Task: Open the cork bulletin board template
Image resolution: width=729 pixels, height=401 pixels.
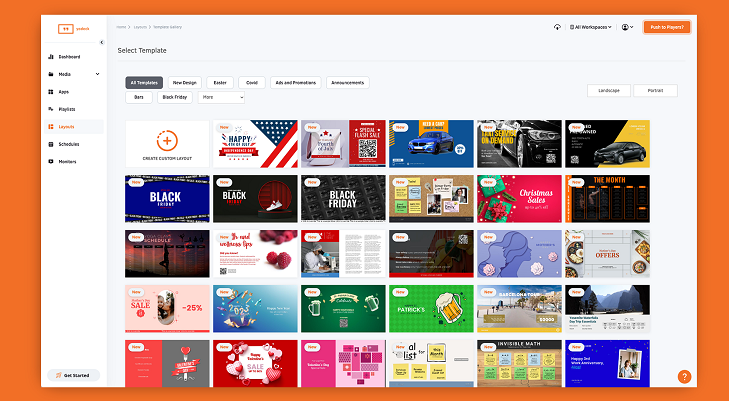Action: click(431, 199)
